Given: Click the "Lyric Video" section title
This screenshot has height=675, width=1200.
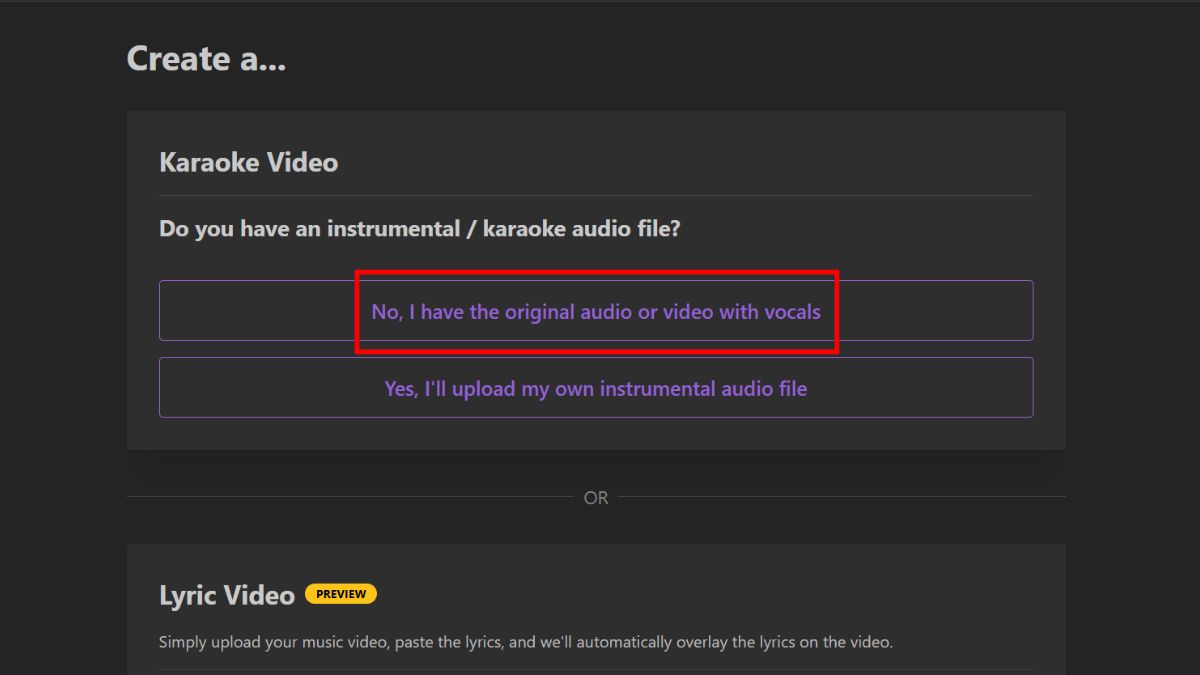Looking at the screenshot, I should 227,596.
